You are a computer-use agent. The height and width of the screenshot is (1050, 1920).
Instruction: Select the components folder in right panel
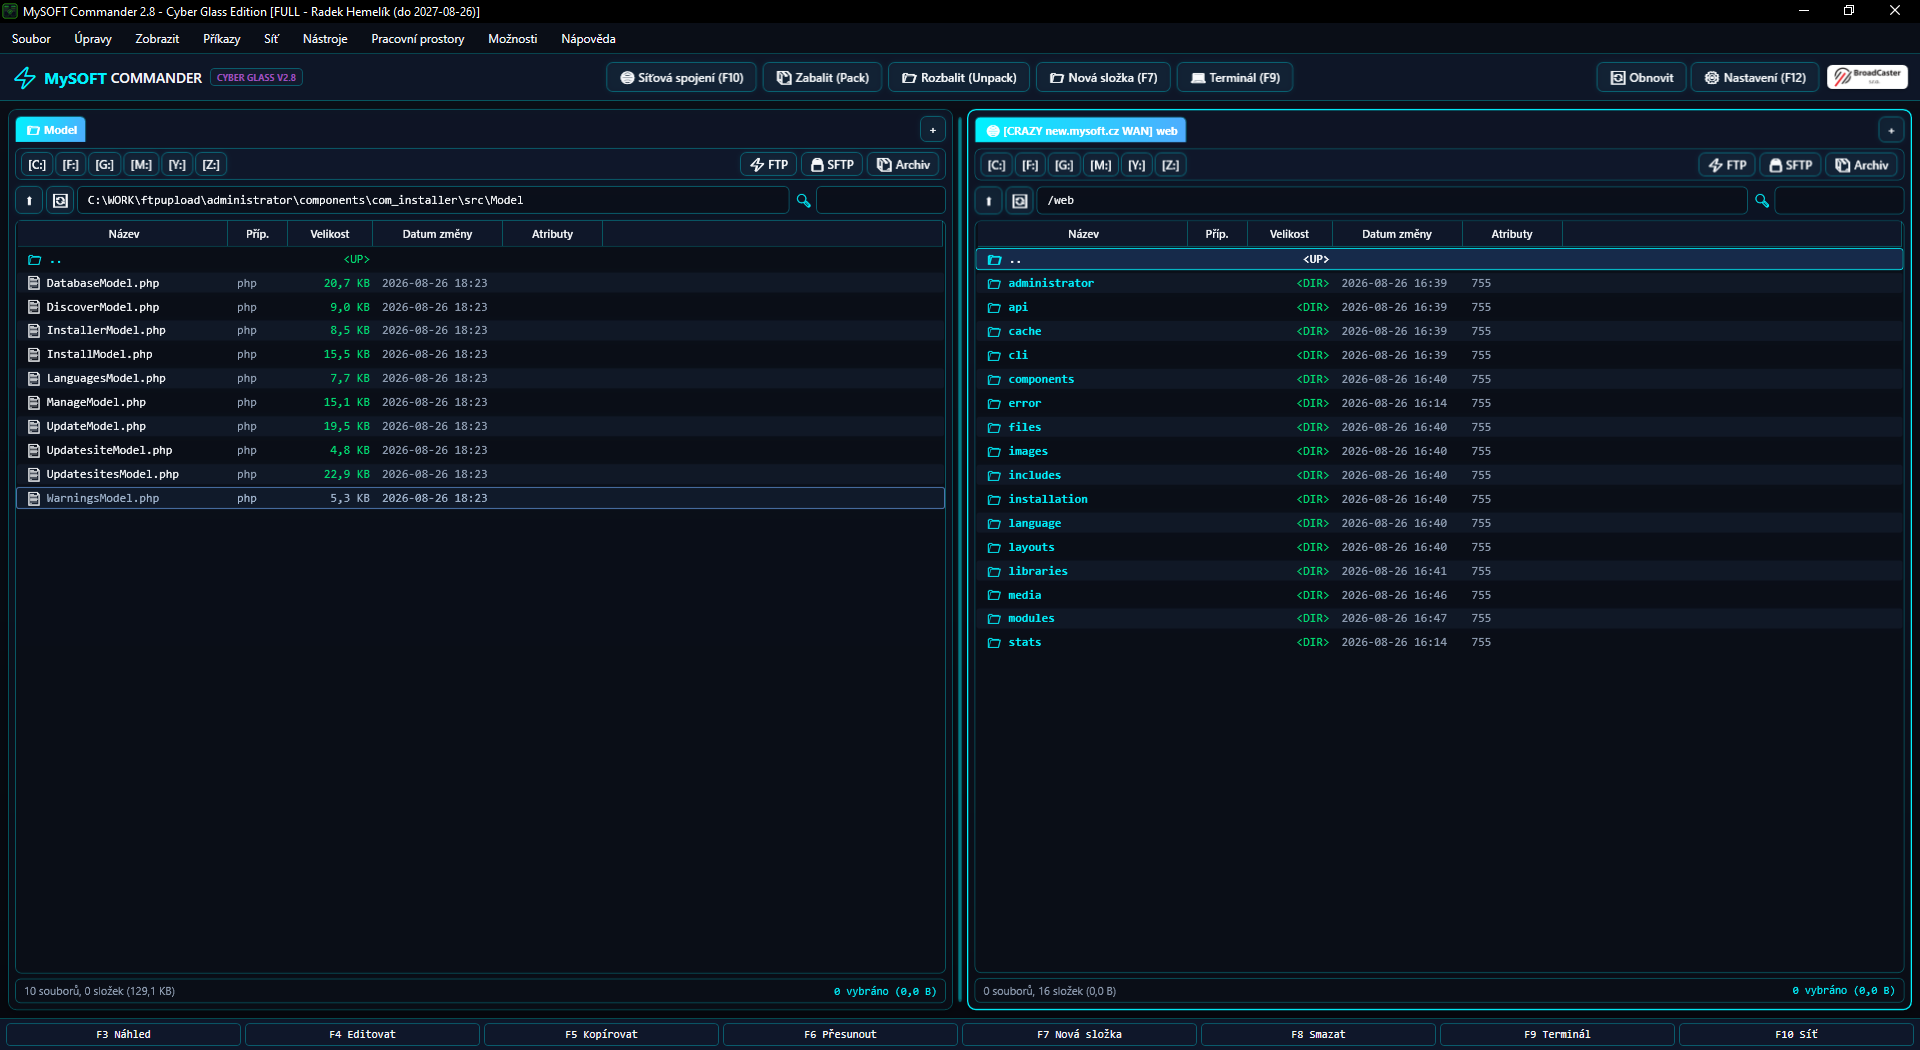click(1439, 380)
